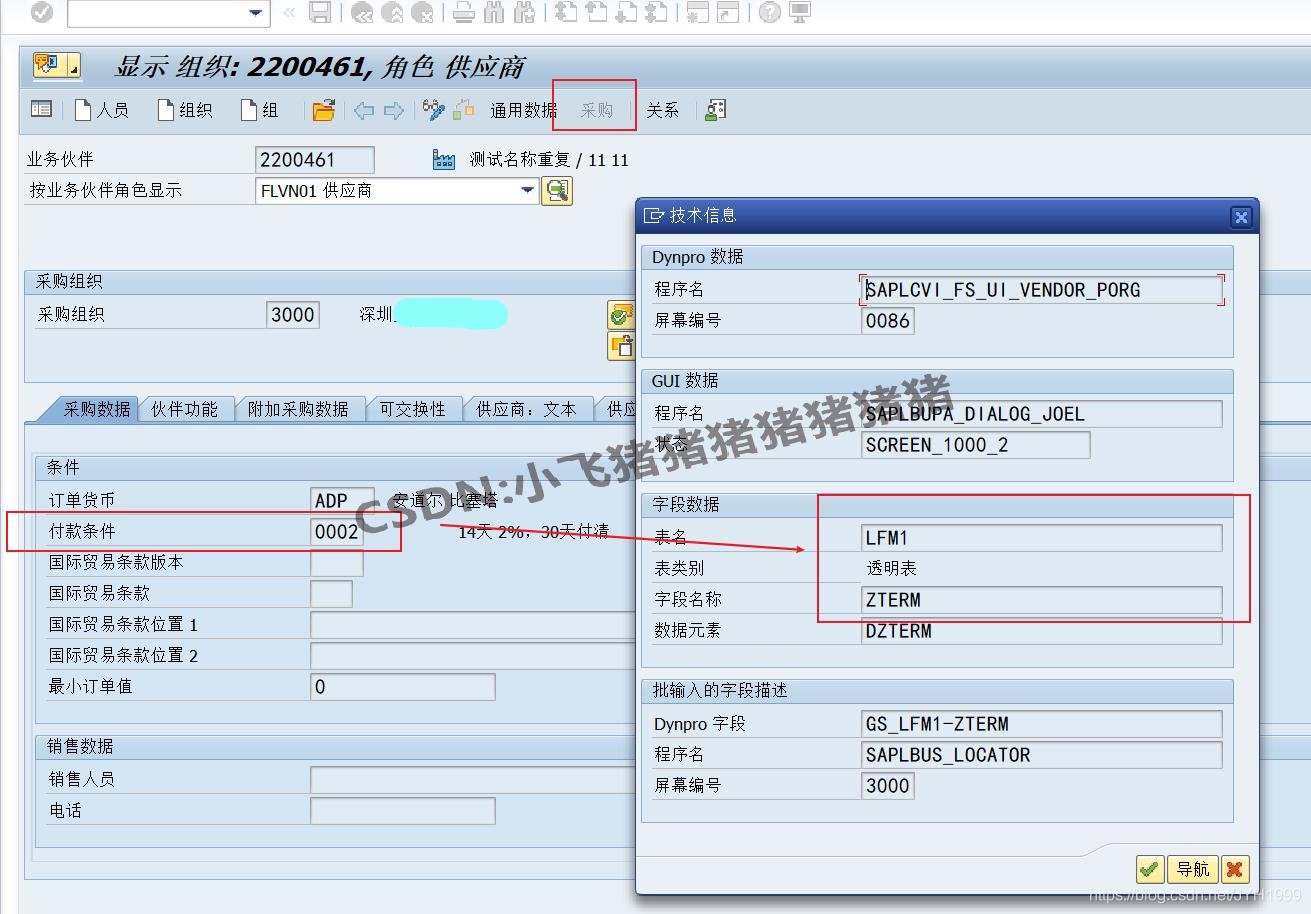This screenshot has width=1311, height=914.
Task: Confirm the 技术信息 dialog with green check
Action: tap(1150, 869)
